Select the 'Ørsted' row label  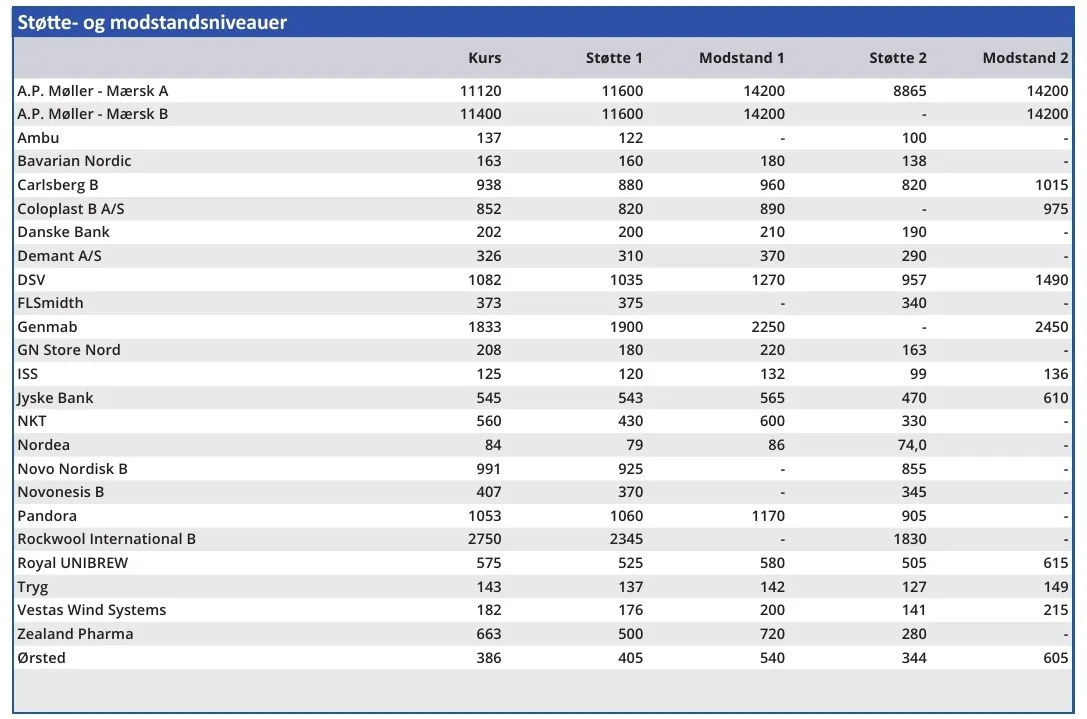tap(42, 658)
